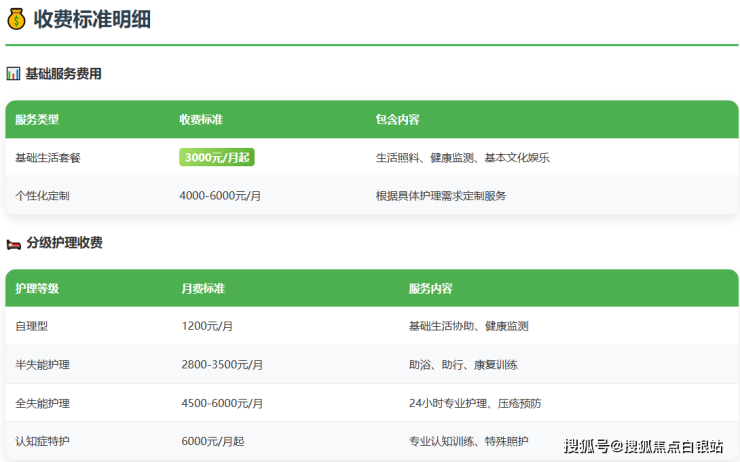
Task: Click the 2800-3500元/月 price cell
Action: click(222, 365)
